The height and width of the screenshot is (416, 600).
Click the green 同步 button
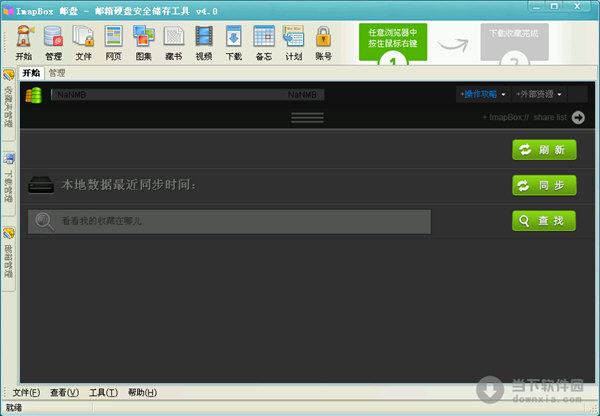point(544,185)
